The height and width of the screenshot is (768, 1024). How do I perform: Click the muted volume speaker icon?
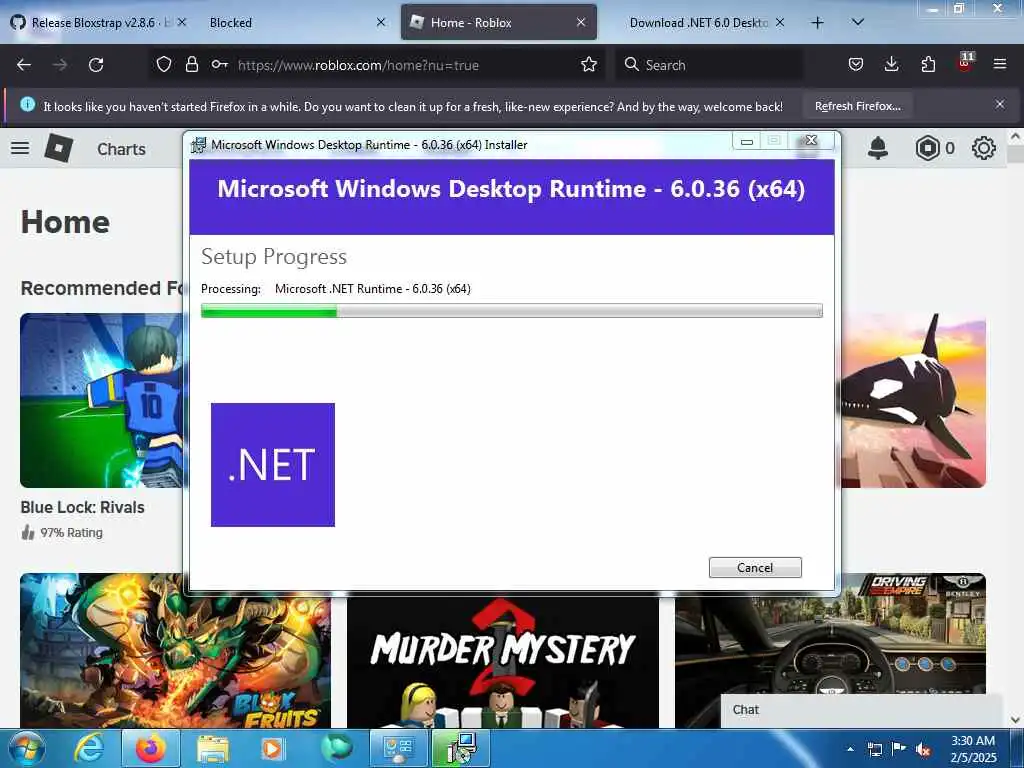923,750
